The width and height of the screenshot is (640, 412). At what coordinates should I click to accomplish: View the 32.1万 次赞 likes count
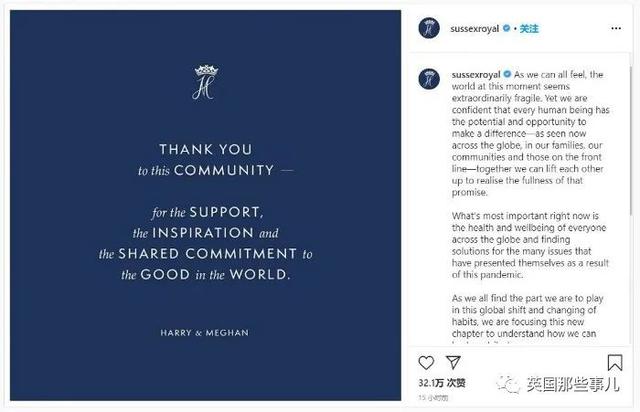(x=442, y=383)
